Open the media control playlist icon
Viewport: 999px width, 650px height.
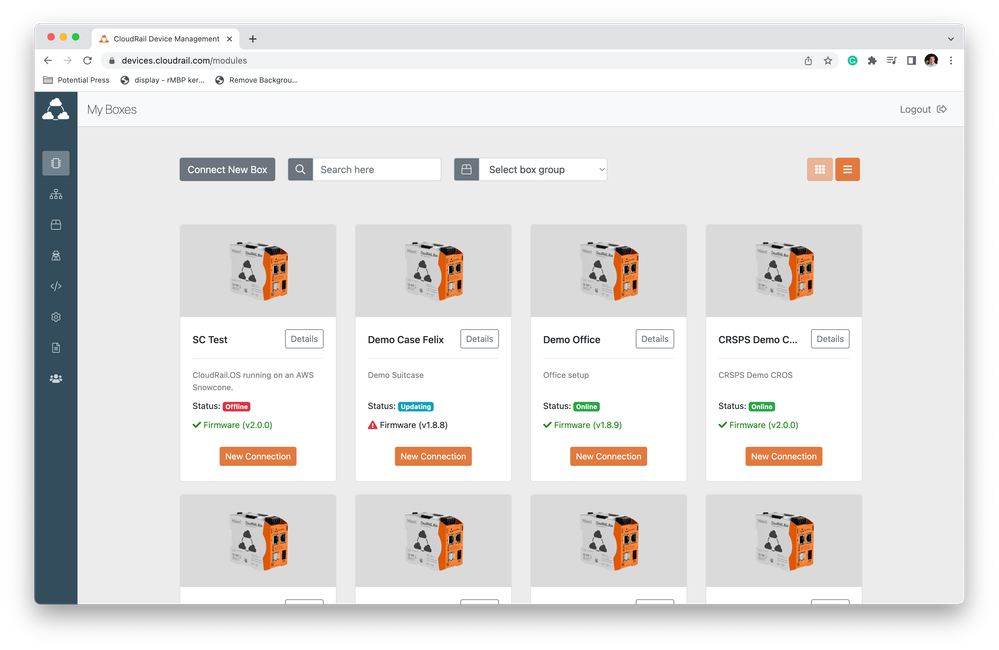tap(892, 61)
